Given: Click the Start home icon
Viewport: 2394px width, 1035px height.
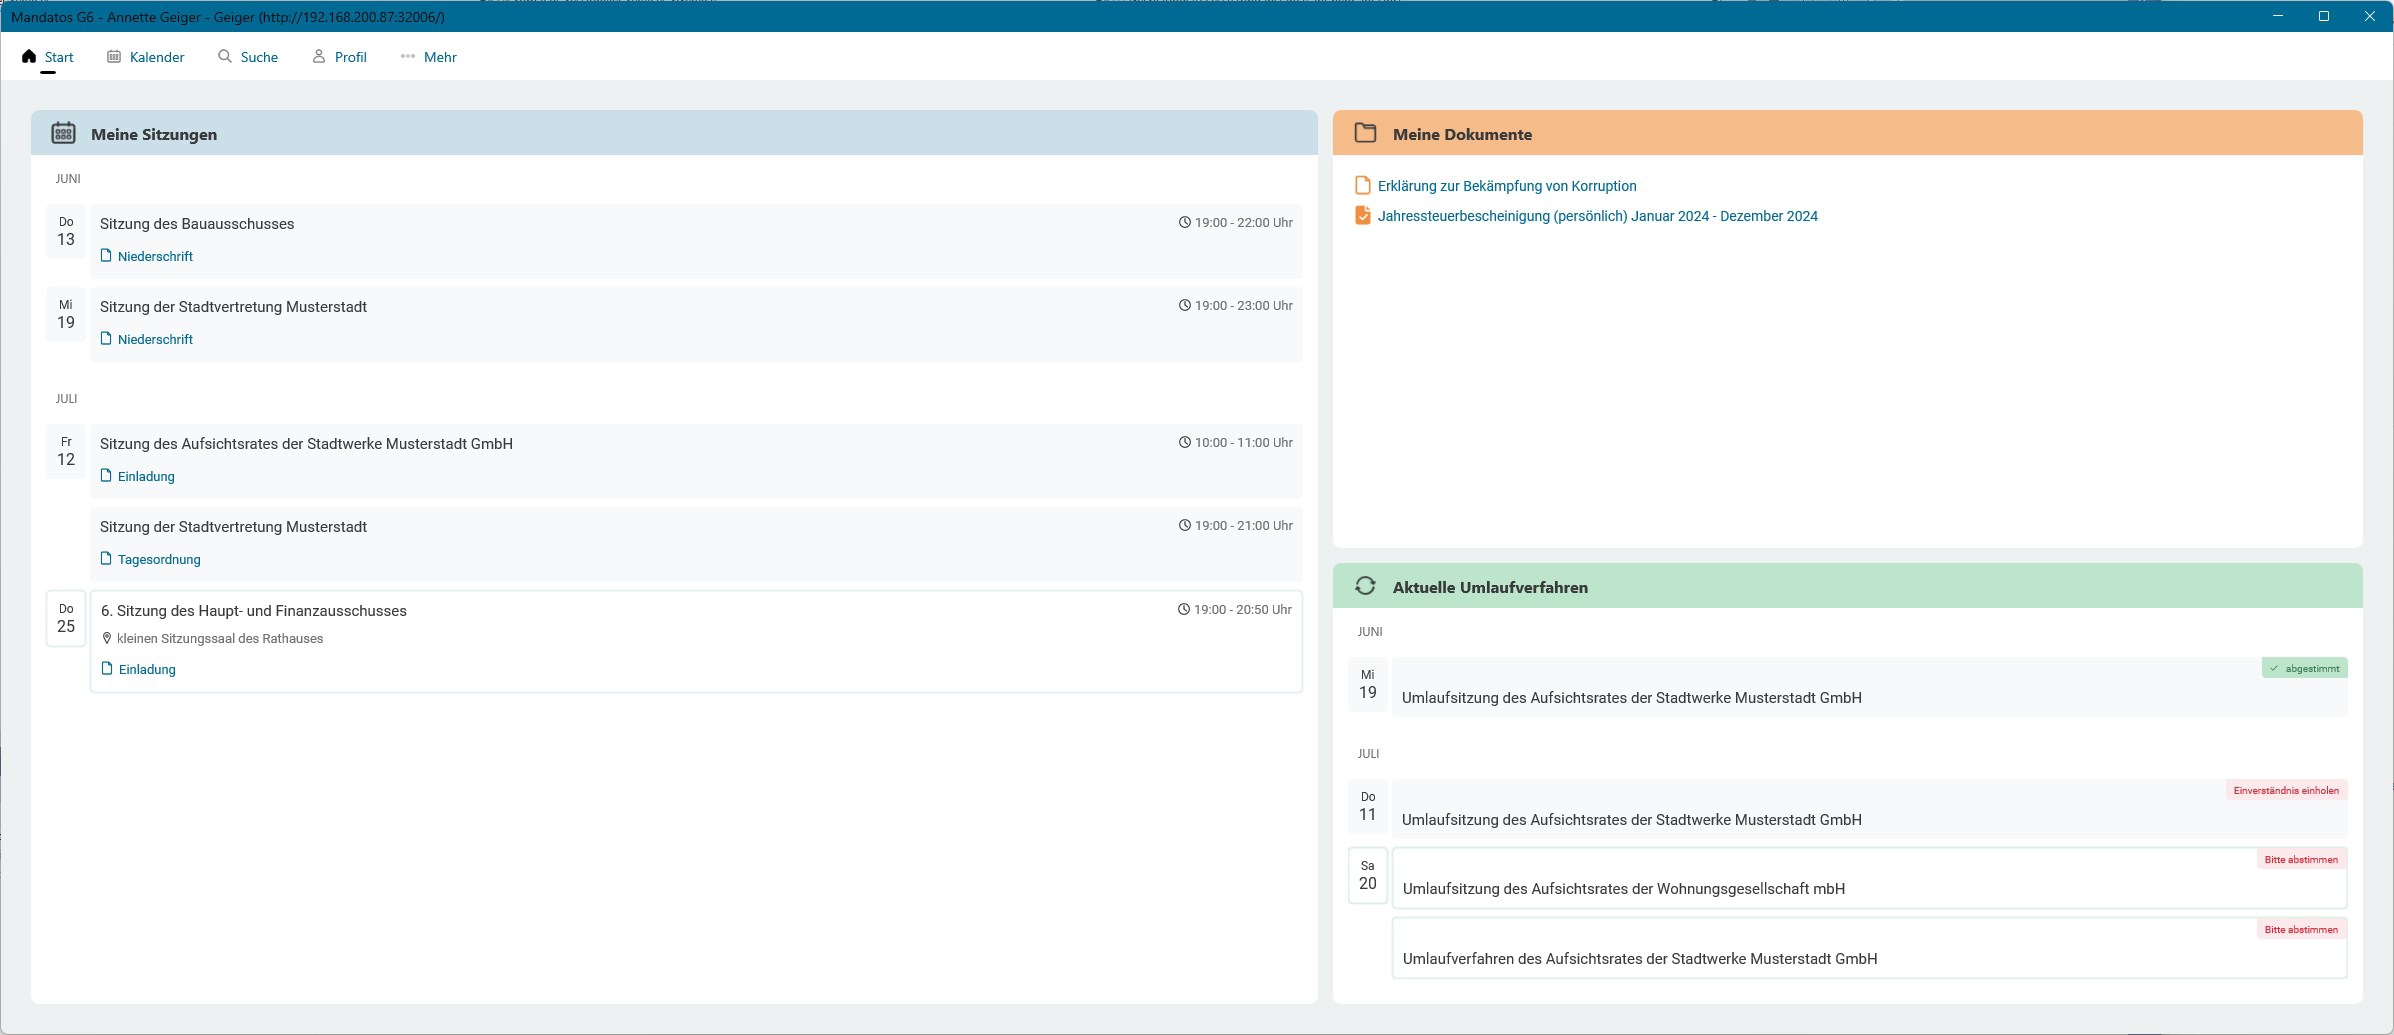Looking at the screenshot, I should coord(29,57).
